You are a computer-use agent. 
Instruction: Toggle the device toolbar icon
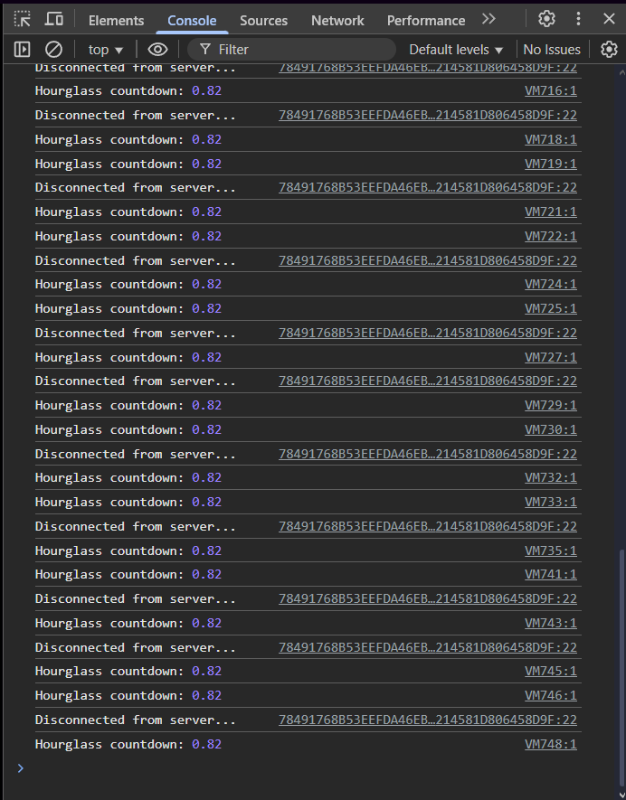[x=54, y=19]
